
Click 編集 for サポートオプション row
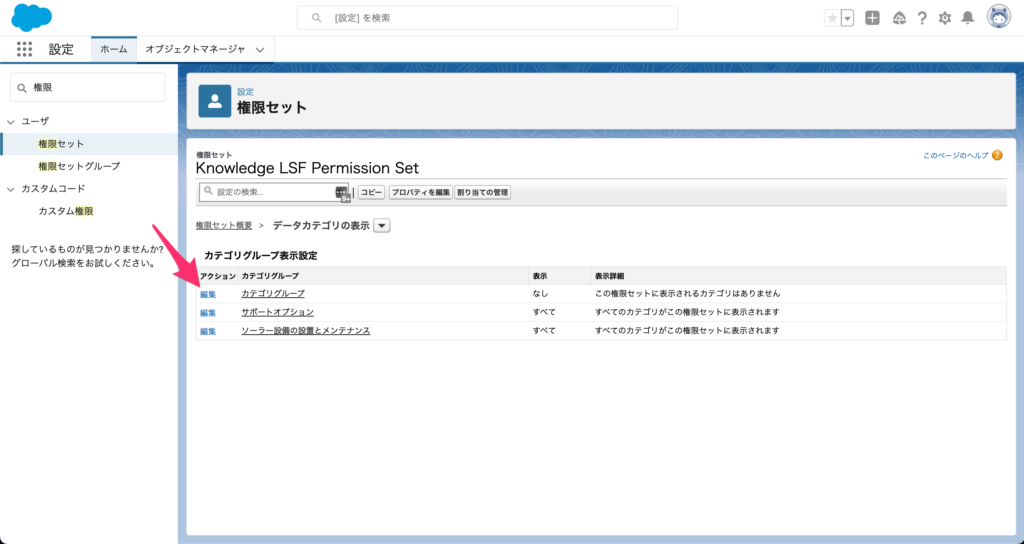pos(208,313)
